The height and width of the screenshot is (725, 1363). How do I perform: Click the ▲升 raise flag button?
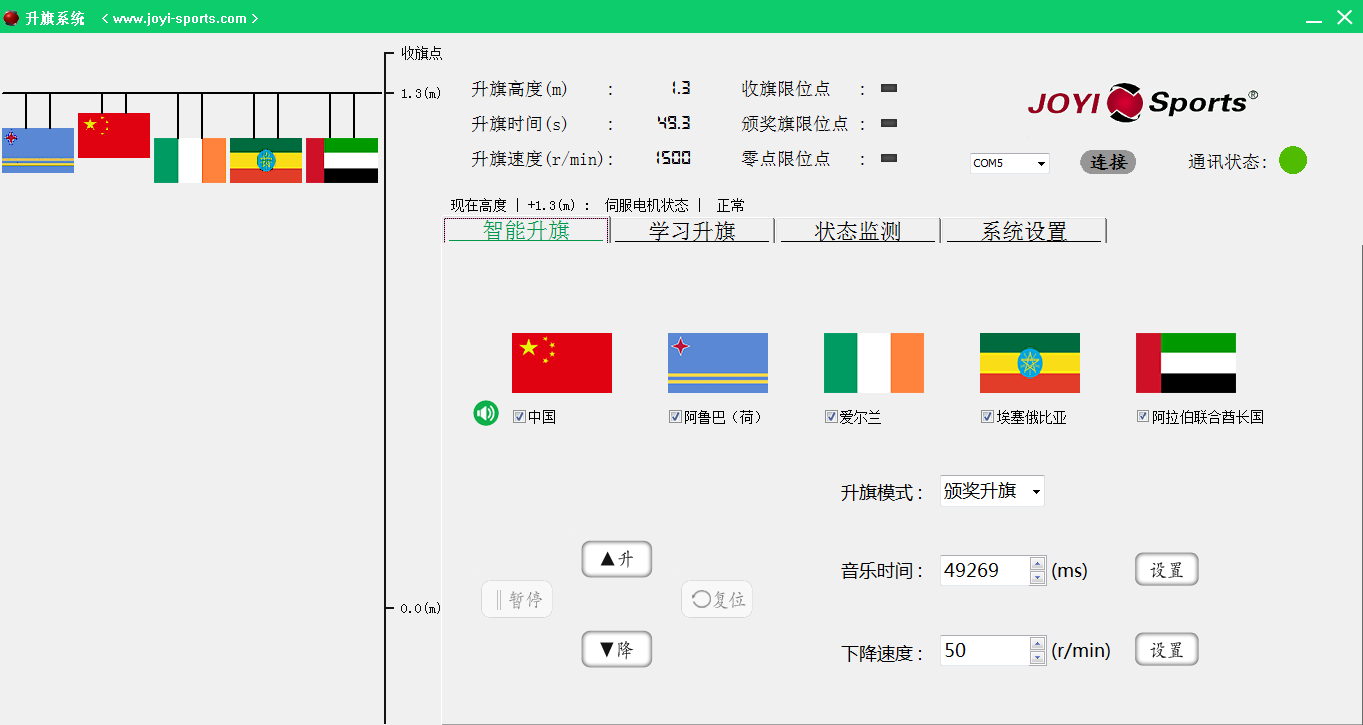pyautogui.click(x=616, y=559)
